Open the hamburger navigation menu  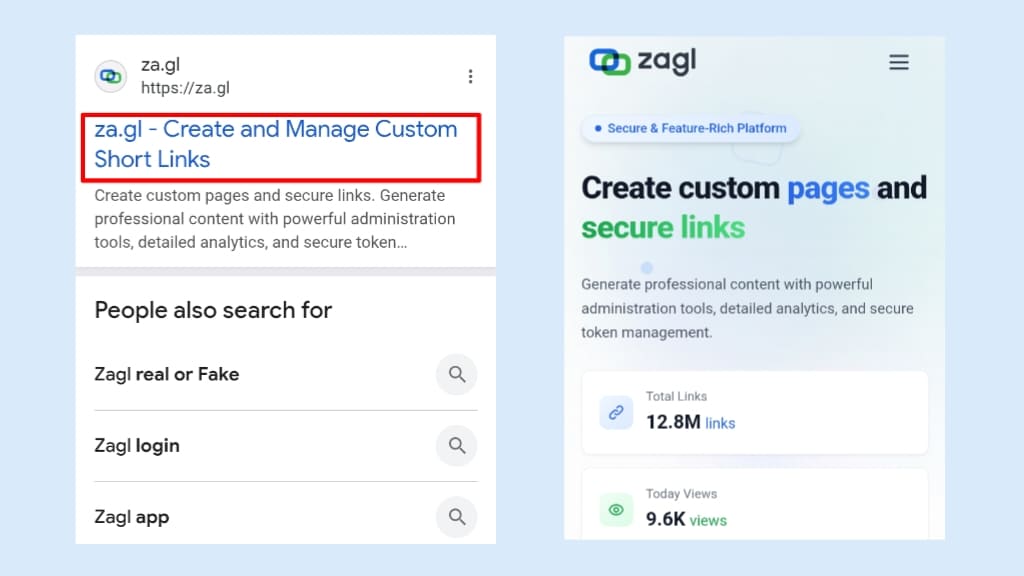[x=899, y=62]
